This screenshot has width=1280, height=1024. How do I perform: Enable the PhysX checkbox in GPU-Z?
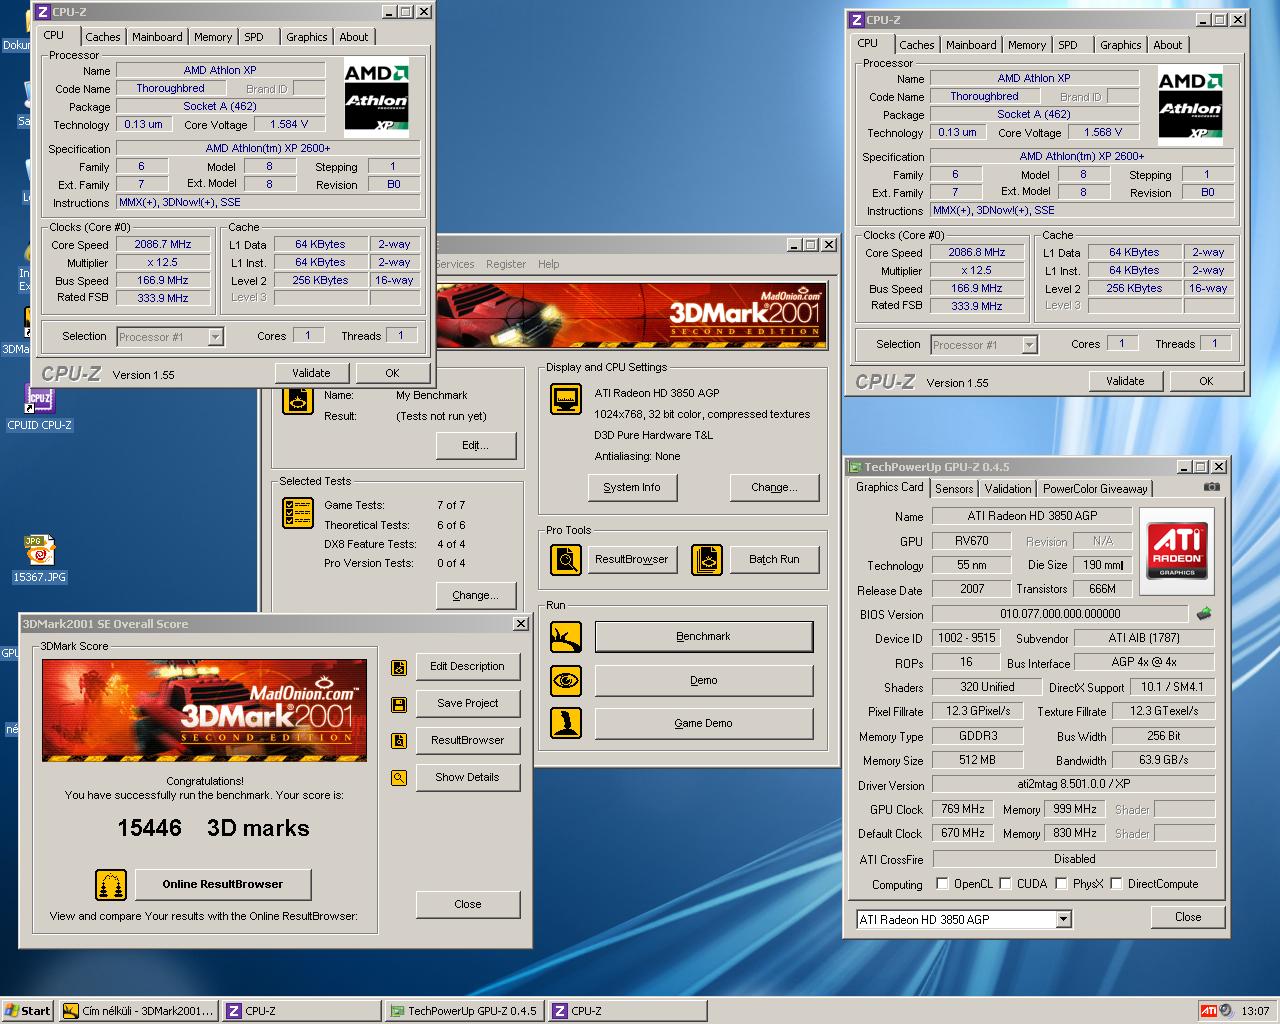1061,884
